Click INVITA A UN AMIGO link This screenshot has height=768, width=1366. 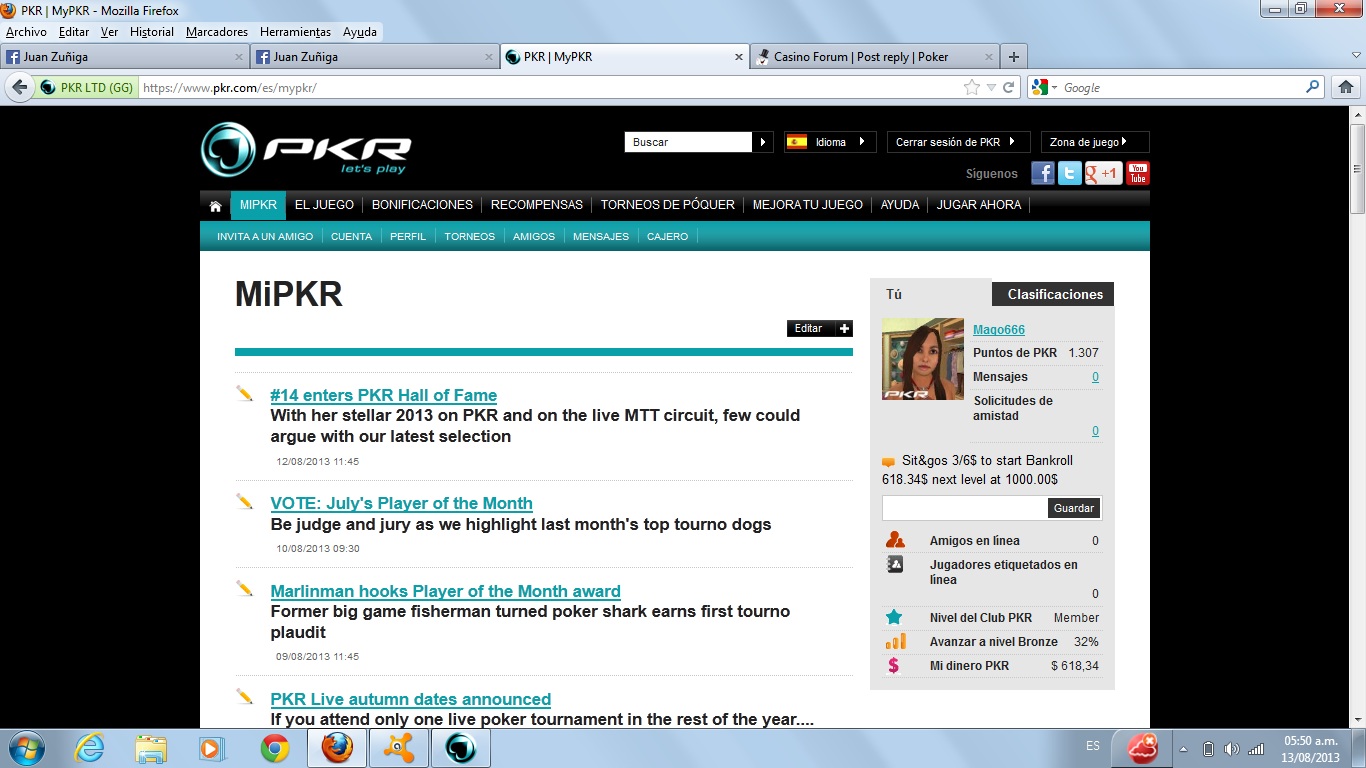click(x=265, y=237)
